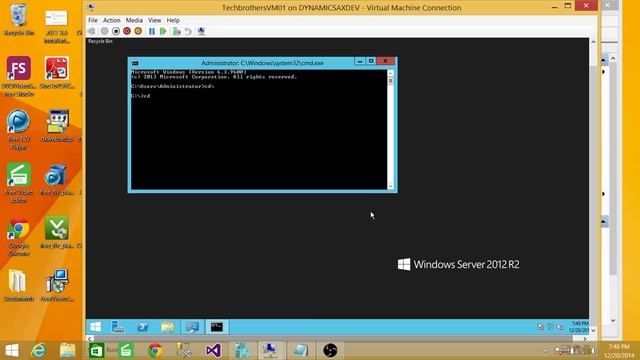
Task: Click the green Reset VM play icon
Action: (163, 31)
